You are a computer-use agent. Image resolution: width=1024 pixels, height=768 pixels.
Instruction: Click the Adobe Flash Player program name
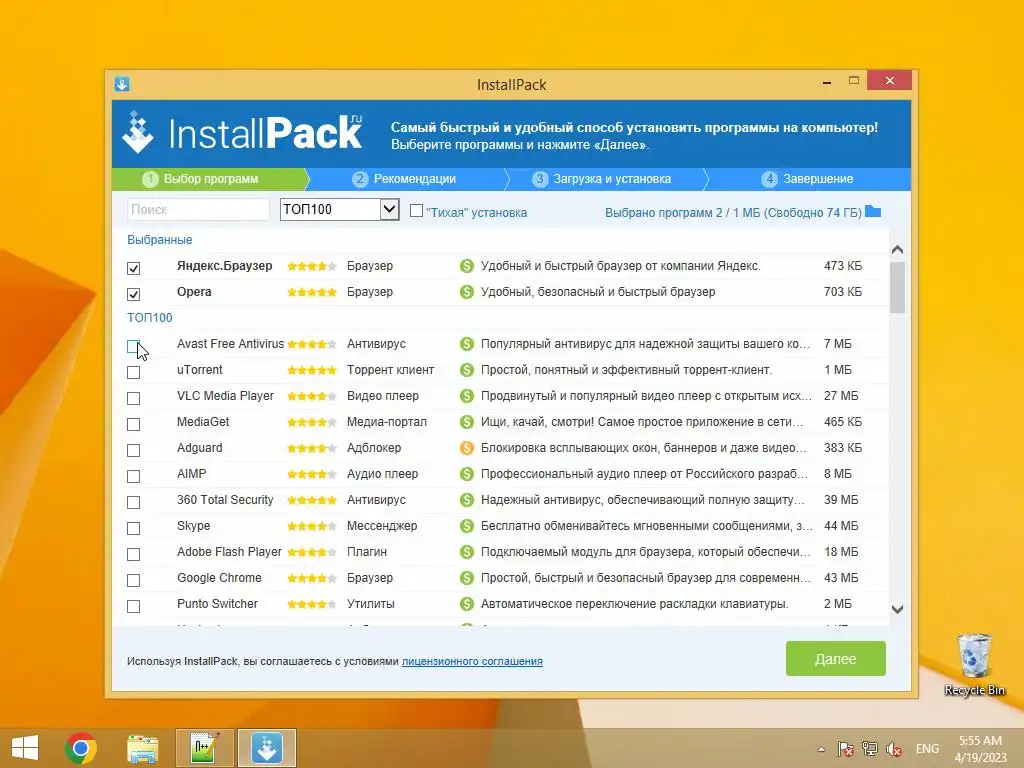(x=229, y=552)
